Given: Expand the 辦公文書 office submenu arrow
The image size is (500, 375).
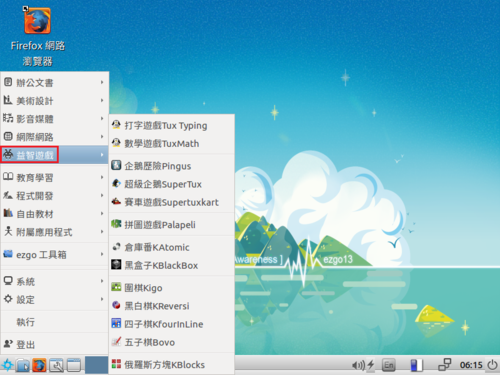Looking at the screenshot, I should click(102, 82).
